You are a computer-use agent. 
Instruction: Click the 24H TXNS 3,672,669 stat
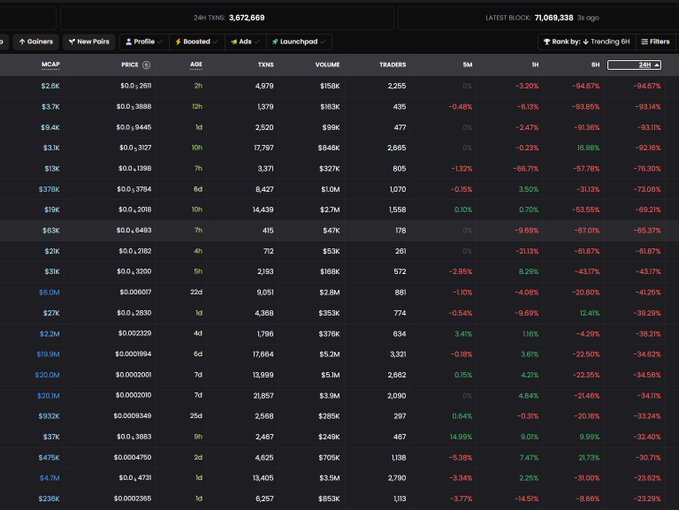[x=229, y=18]
